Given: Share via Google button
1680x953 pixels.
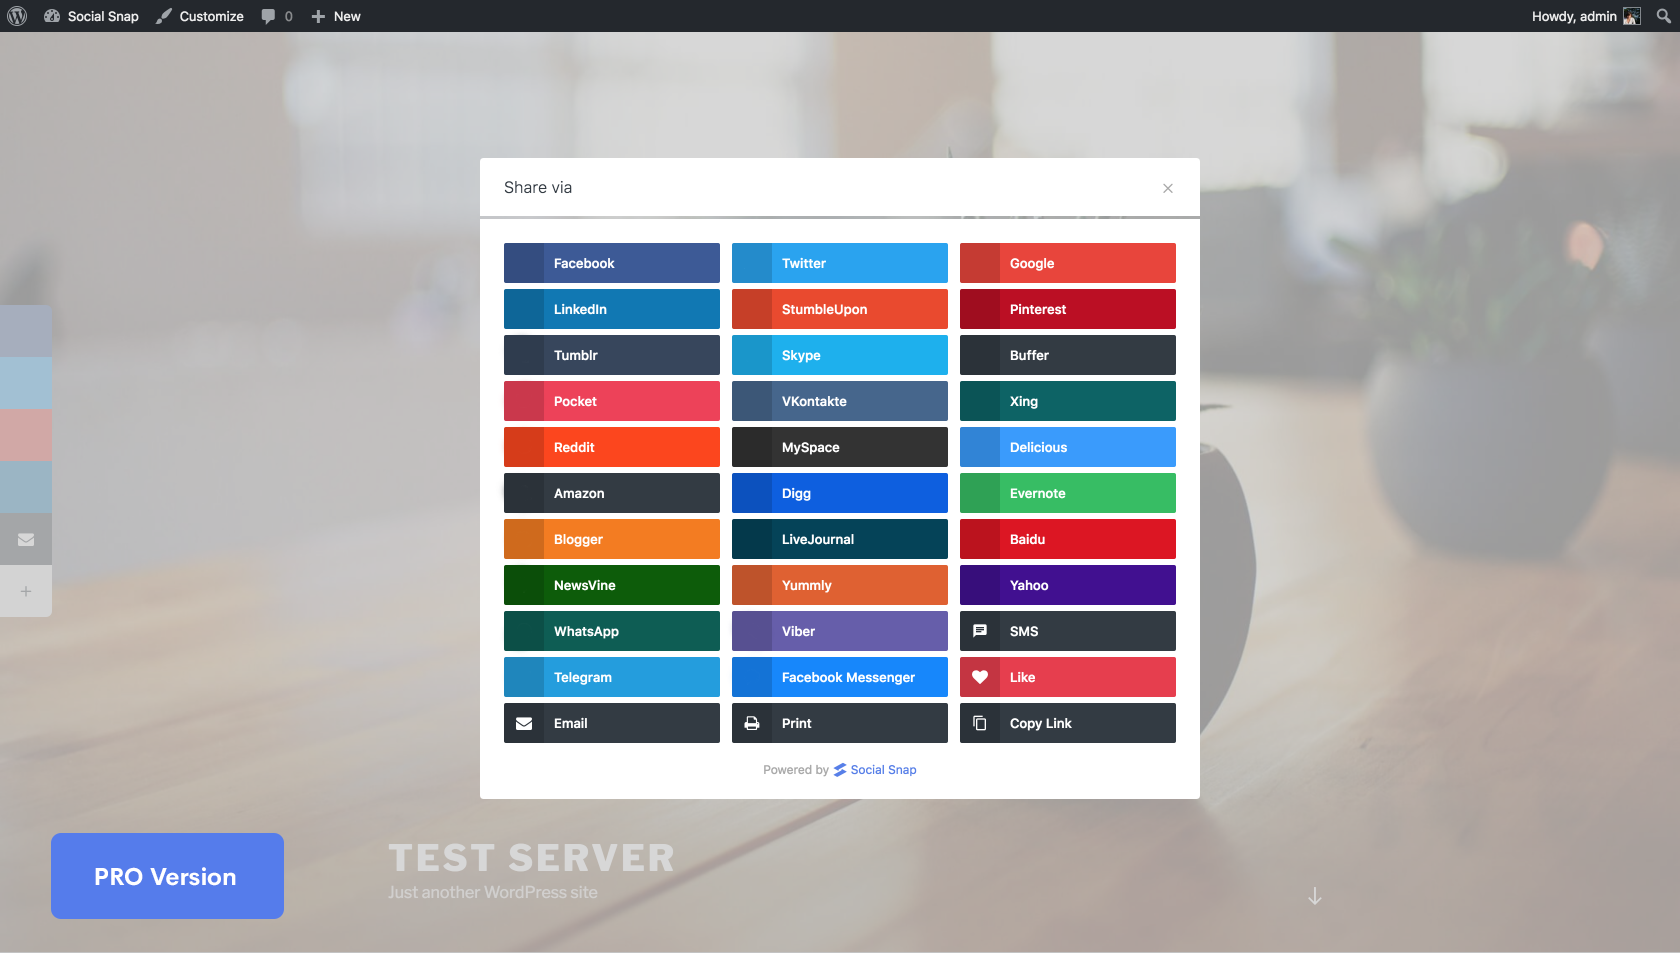Looking at the screenshot, I should pos(1068,263).
